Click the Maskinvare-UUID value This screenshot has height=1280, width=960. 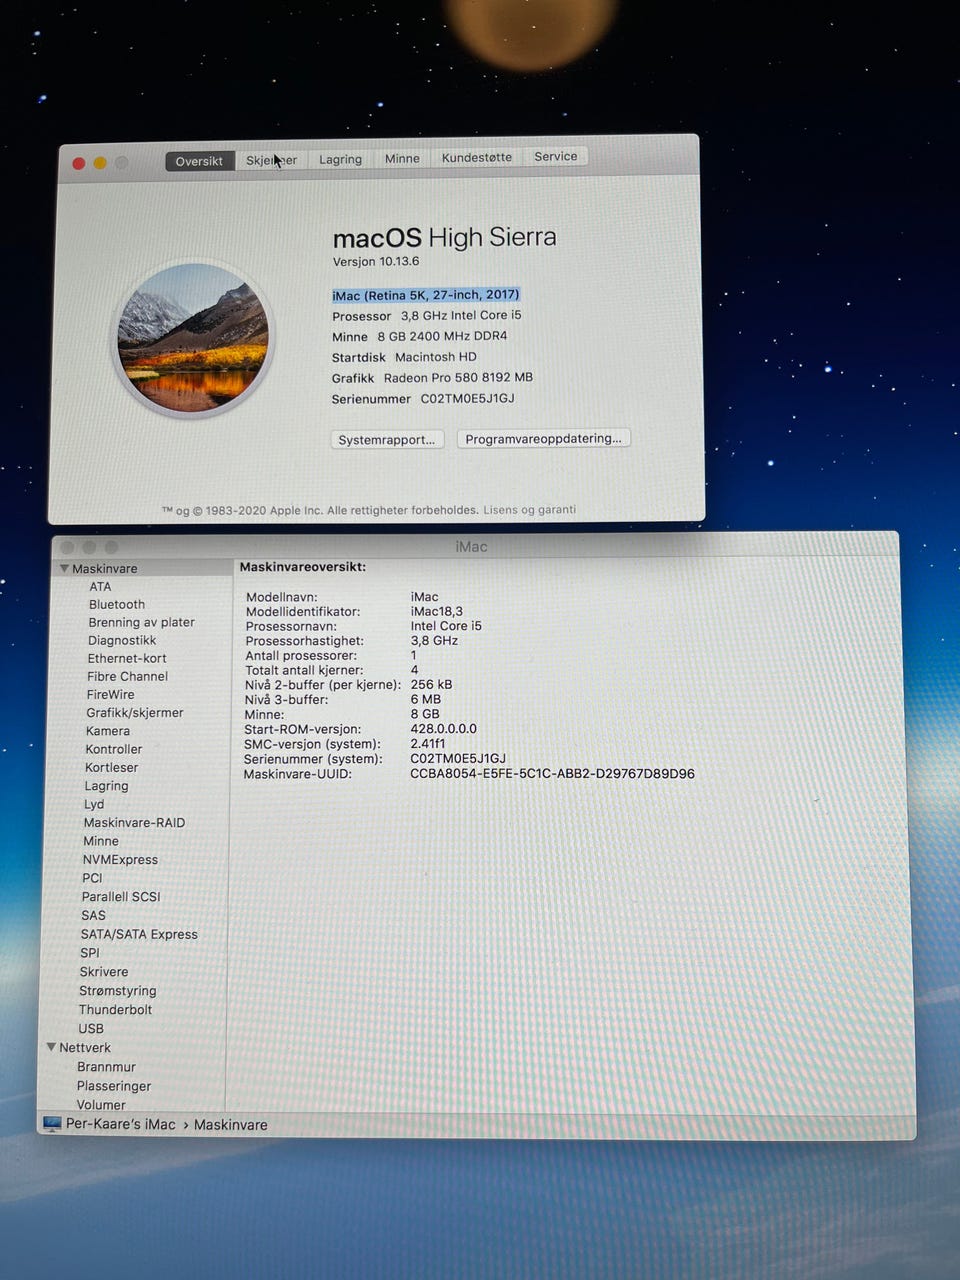552,773
